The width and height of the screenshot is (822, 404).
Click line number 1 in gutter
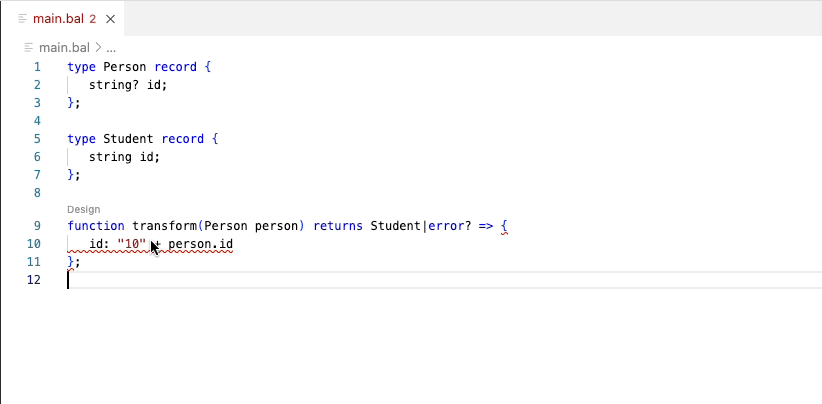37,67
